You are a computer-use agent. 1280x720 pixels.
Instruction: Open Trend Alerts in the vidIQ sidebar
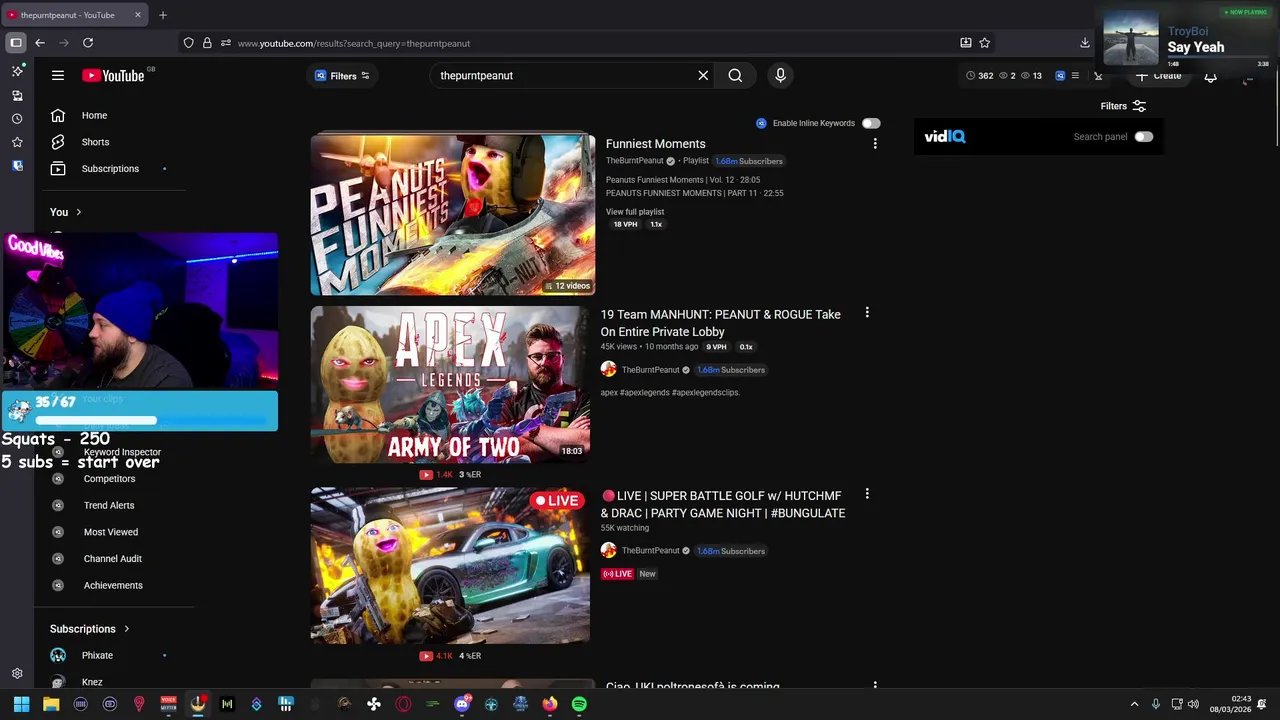click(x=110, y=505)
